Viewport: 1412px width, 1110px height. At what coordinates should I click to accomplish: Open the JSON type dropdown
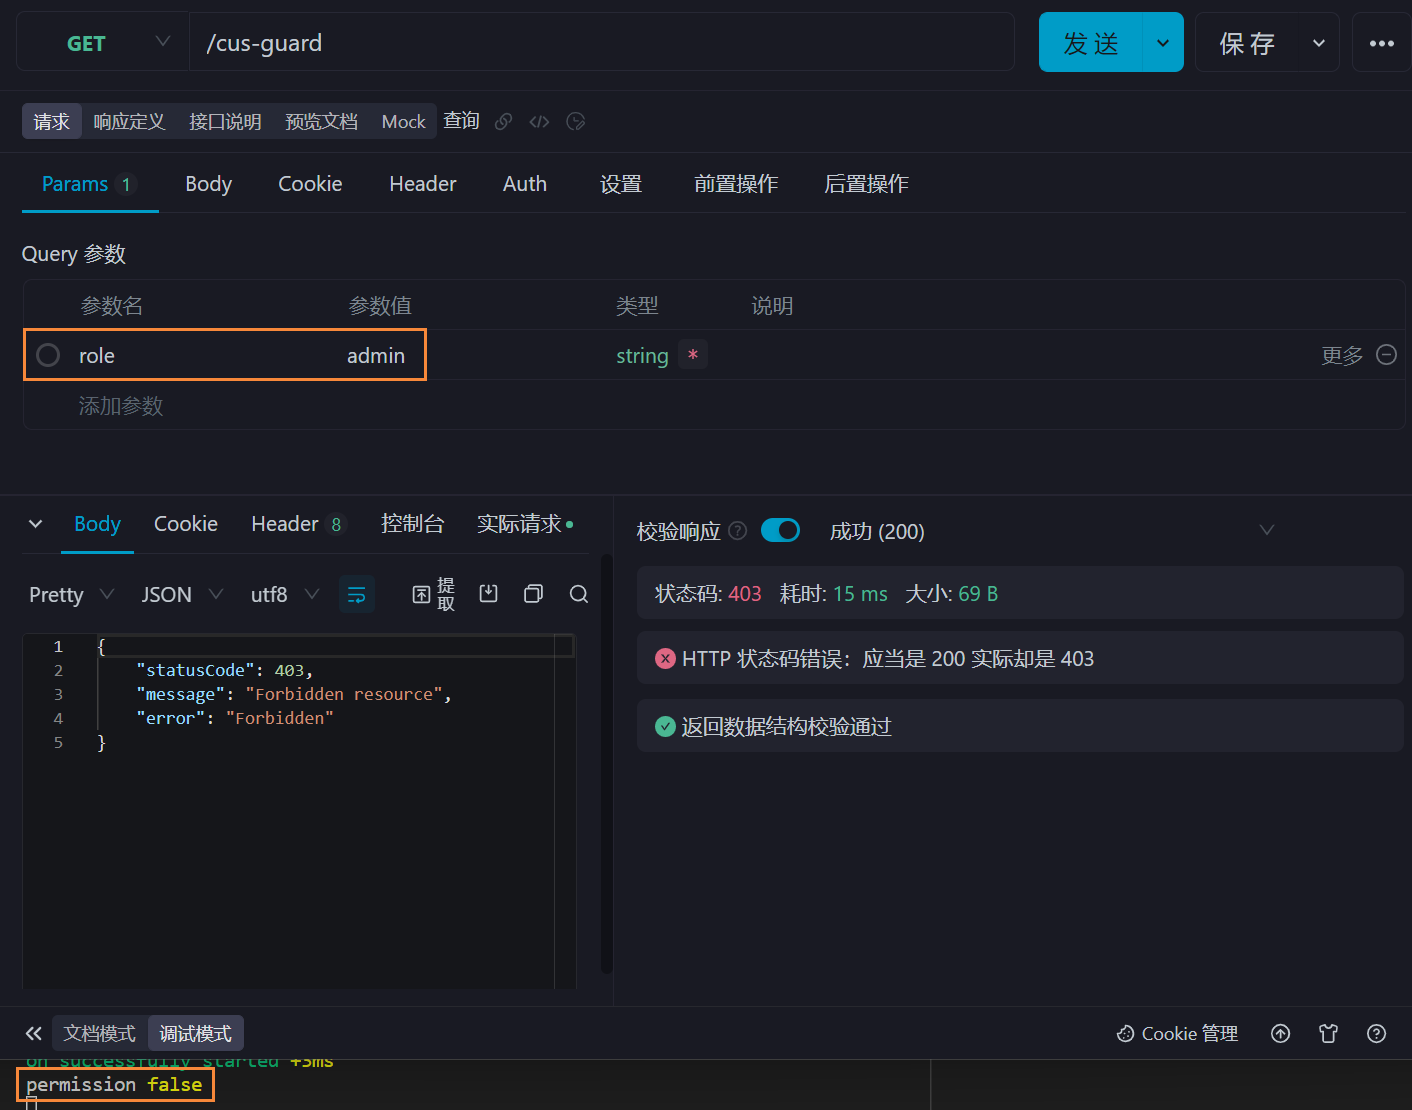181,595
